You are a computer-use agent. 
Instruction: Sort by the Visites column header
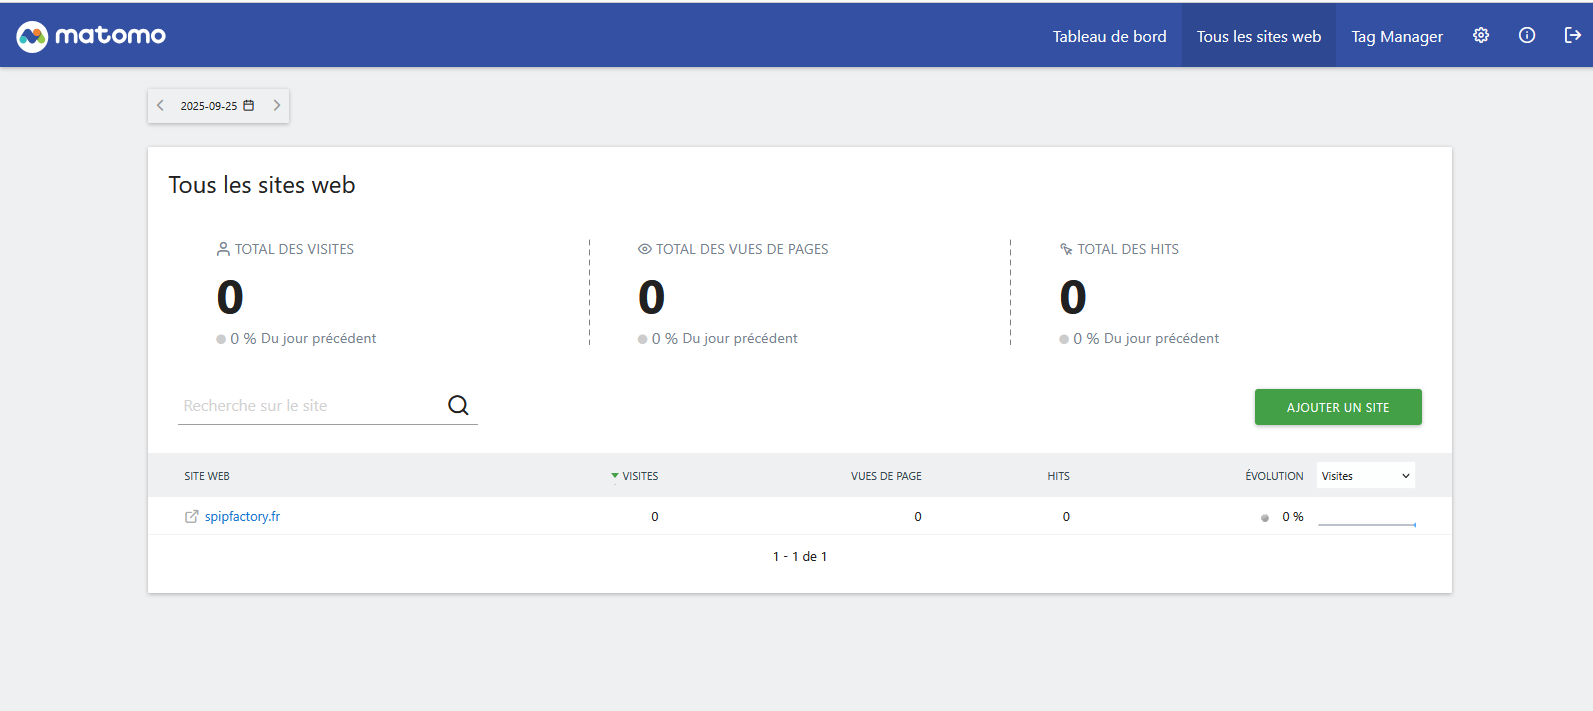coord(640,476)
